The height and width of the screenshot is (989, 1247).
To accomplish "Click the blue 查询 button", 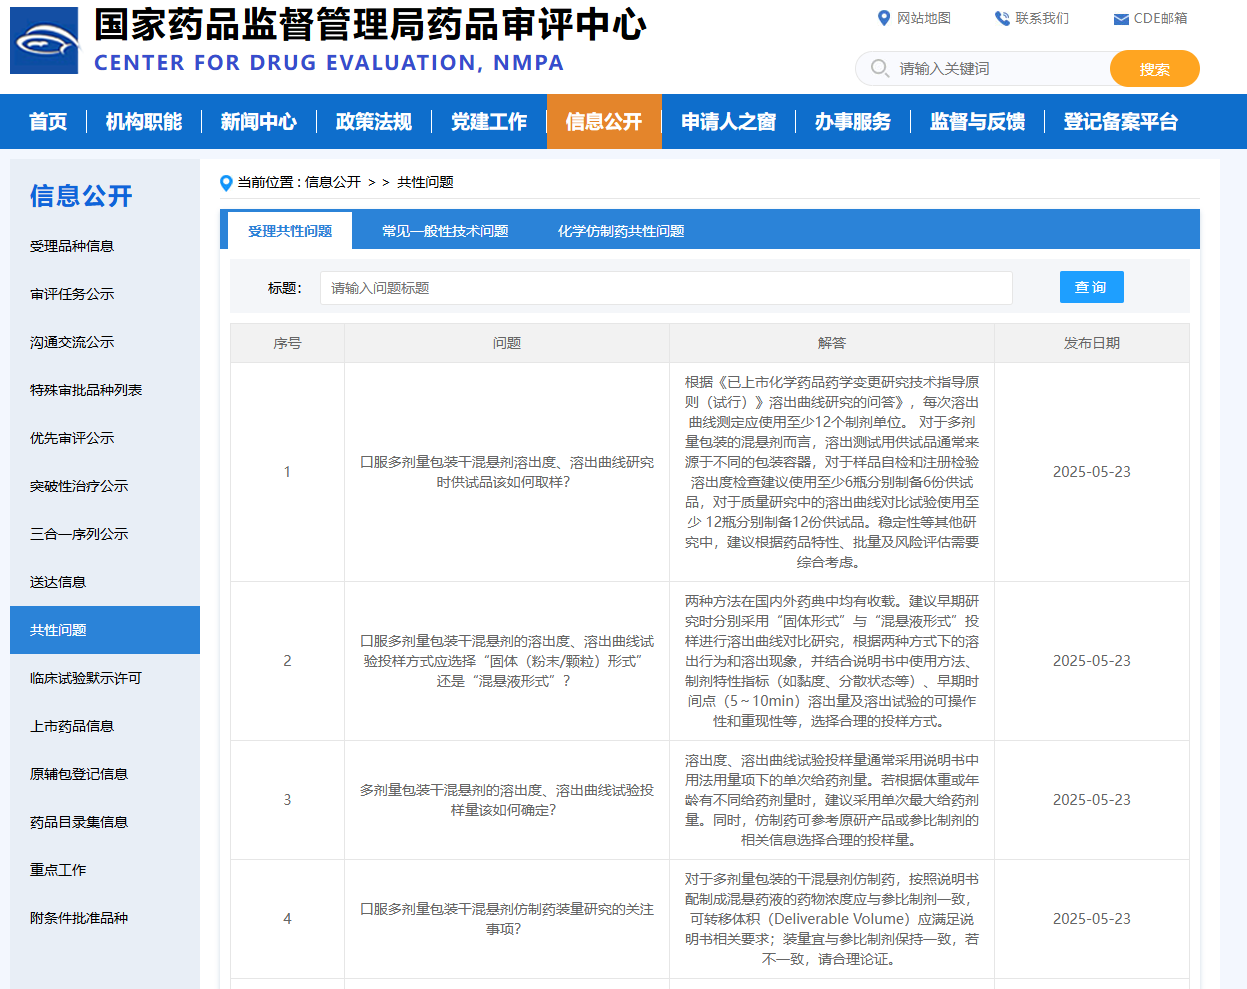I will tap(1091, 287).
